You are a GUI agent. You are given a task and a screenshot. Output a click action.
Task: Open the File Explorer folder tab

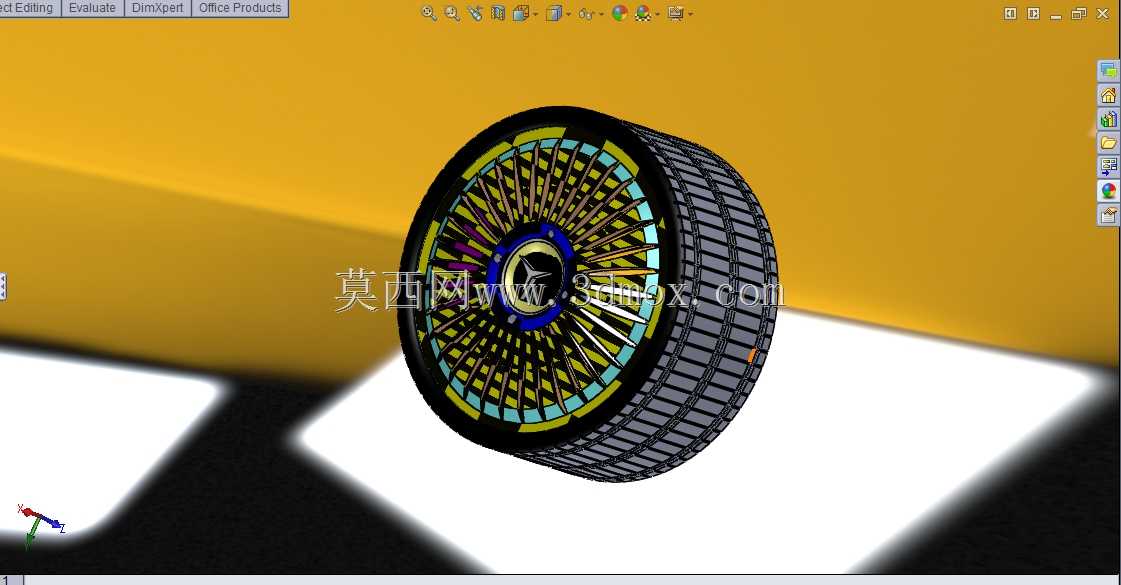(x=1108, y=142)
